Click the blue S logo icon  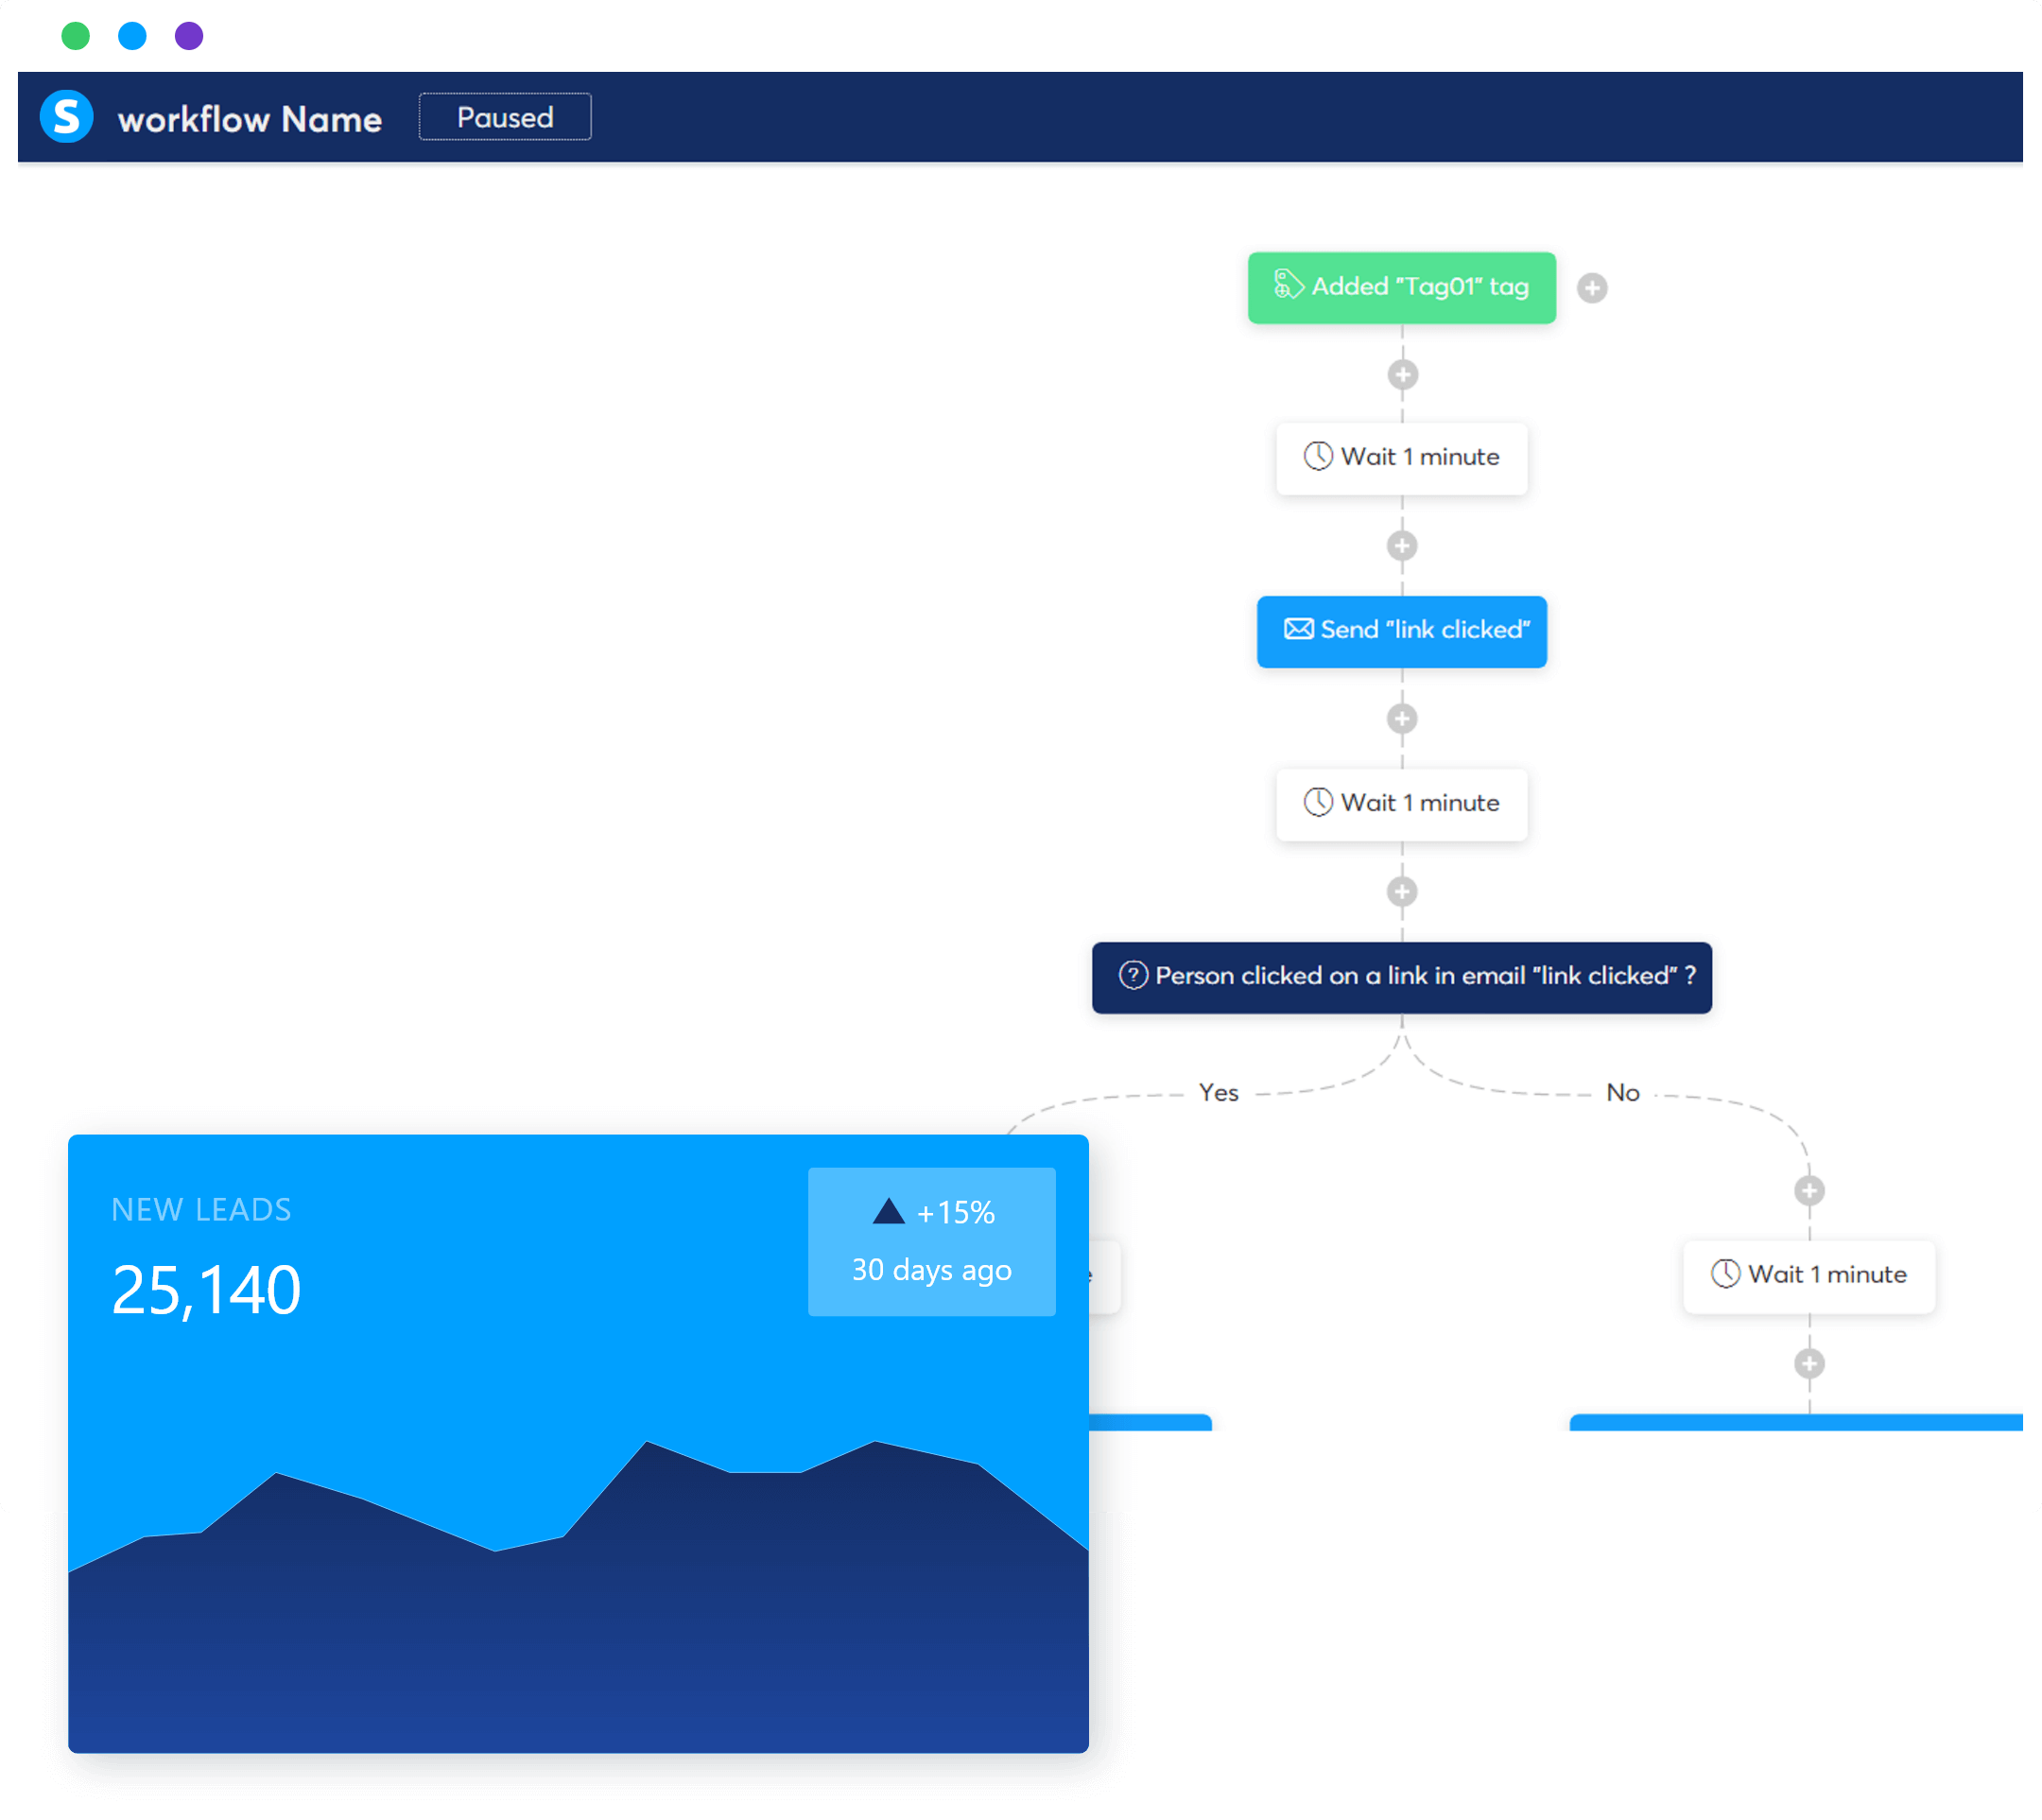click(x=66, y=117)
